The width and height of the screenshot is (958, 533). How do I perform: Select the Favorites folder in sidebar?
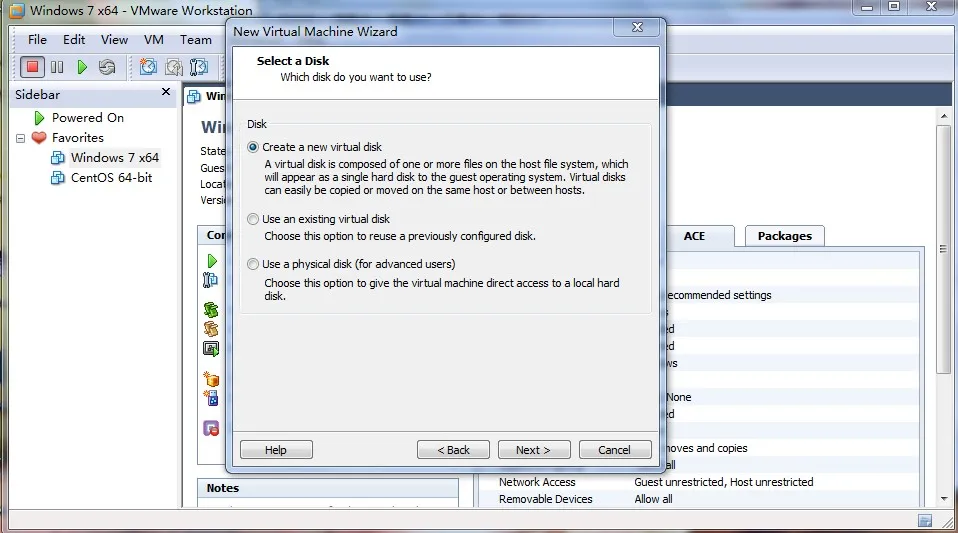click(78, 138)
